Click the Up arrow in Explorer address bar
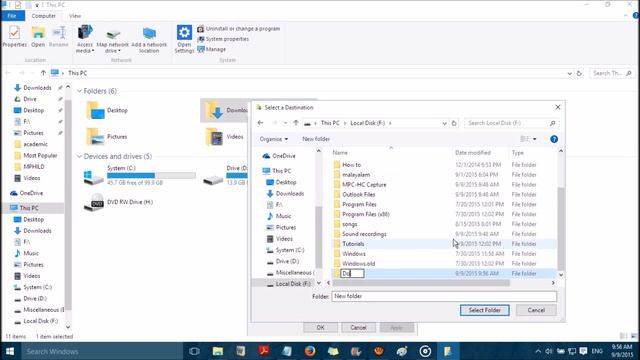Viewport: 640px width, 360px height. 43,73
